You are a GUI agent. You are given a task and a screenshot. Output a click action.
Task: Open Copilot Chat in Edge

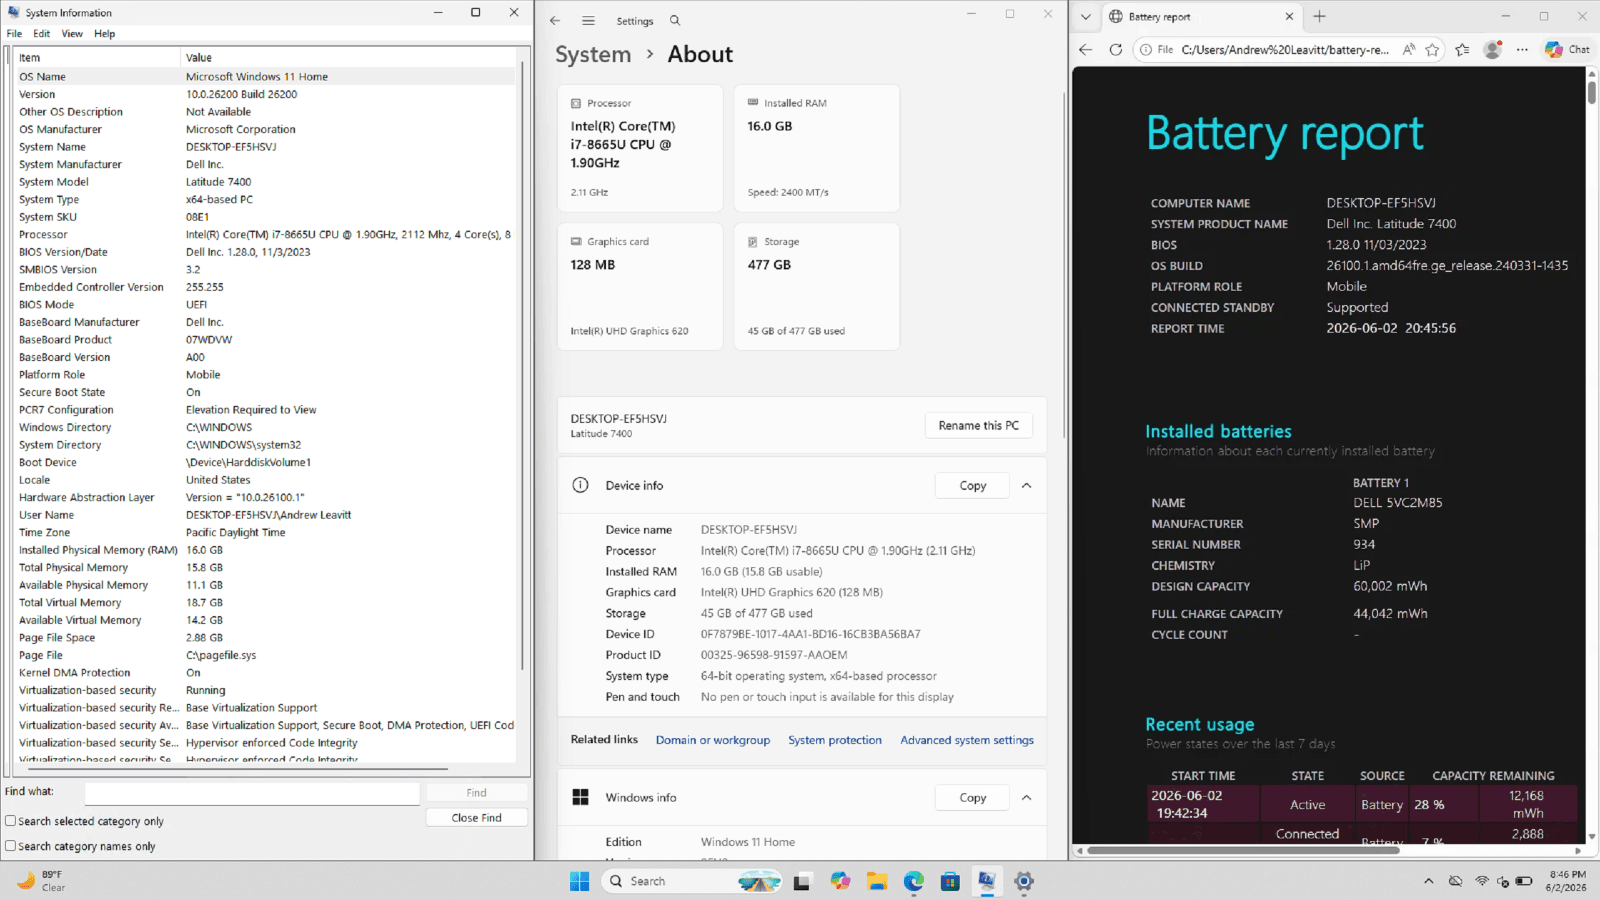tap(1567, 49)
